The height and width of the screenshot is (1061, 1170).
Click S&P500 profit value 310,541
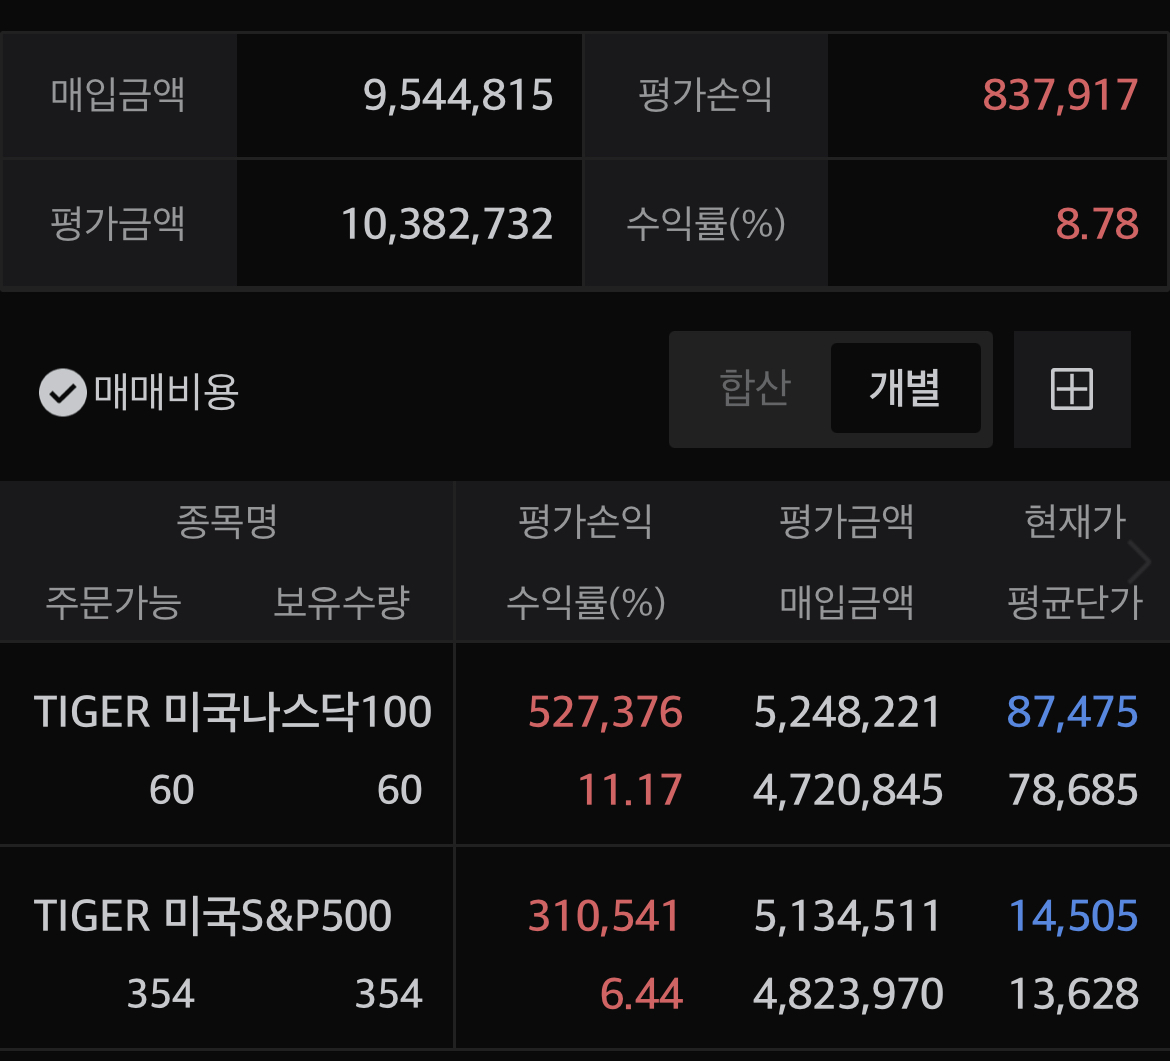(x=605, y=916)
